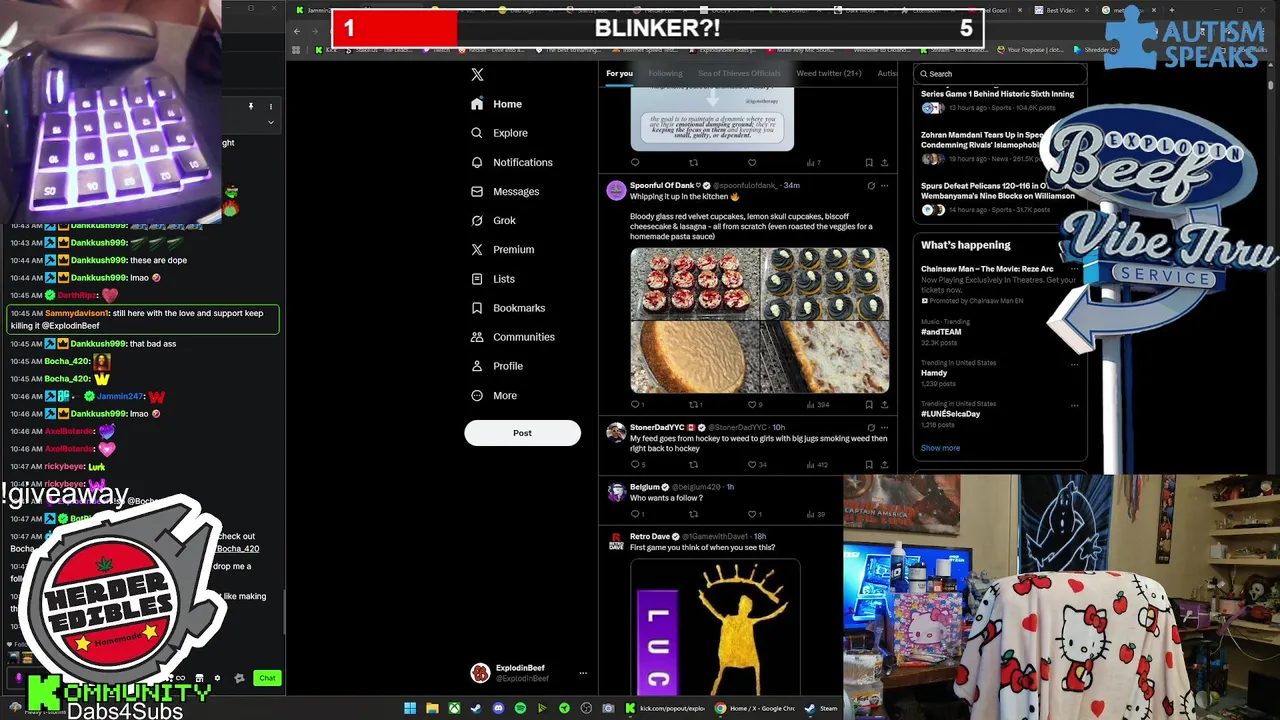Switch to Home / X Chrome taskbar window
The width and height of the screenshot is (1280, 720).
pos(755,708)
